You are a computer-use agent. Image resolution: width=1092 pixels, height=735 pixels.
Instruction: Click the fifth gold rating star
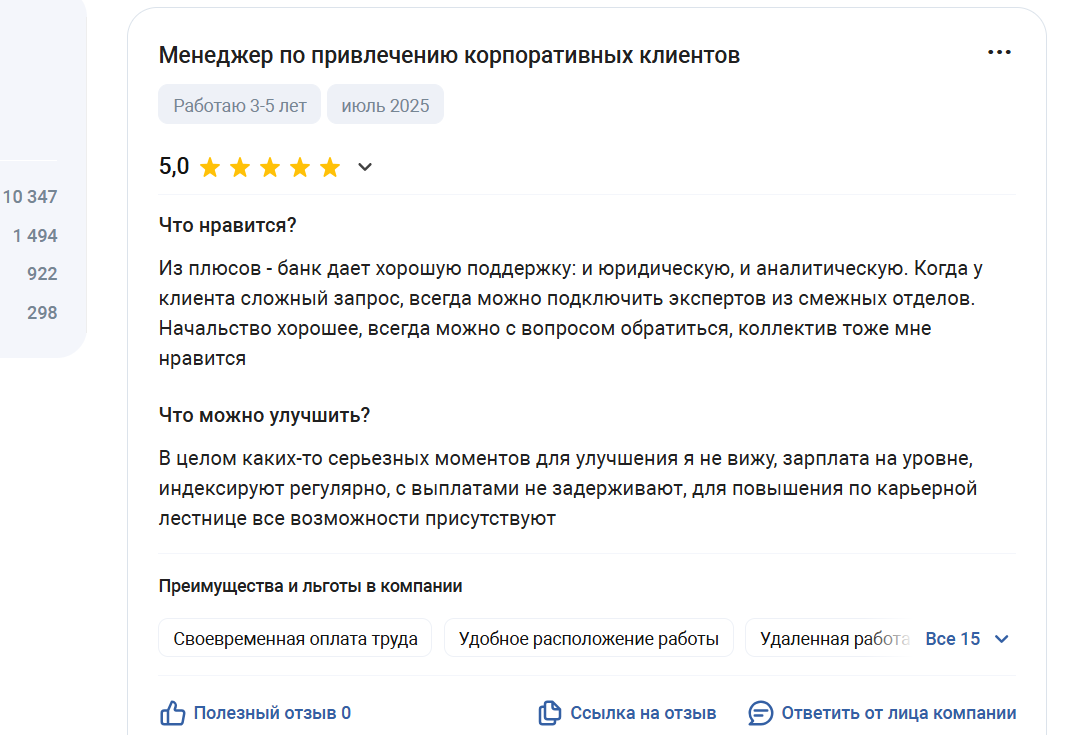point(330,167)
